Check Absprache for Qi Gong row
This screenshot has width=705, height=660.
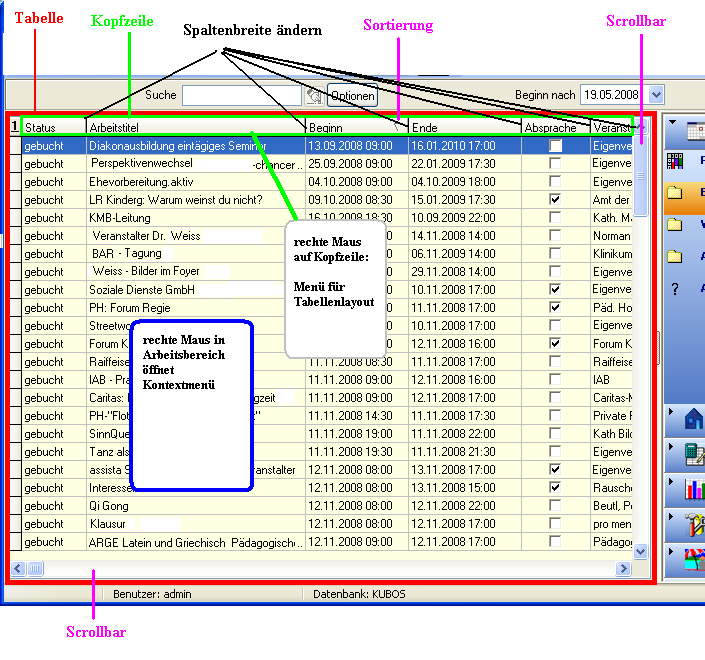(x=556, y=505)
